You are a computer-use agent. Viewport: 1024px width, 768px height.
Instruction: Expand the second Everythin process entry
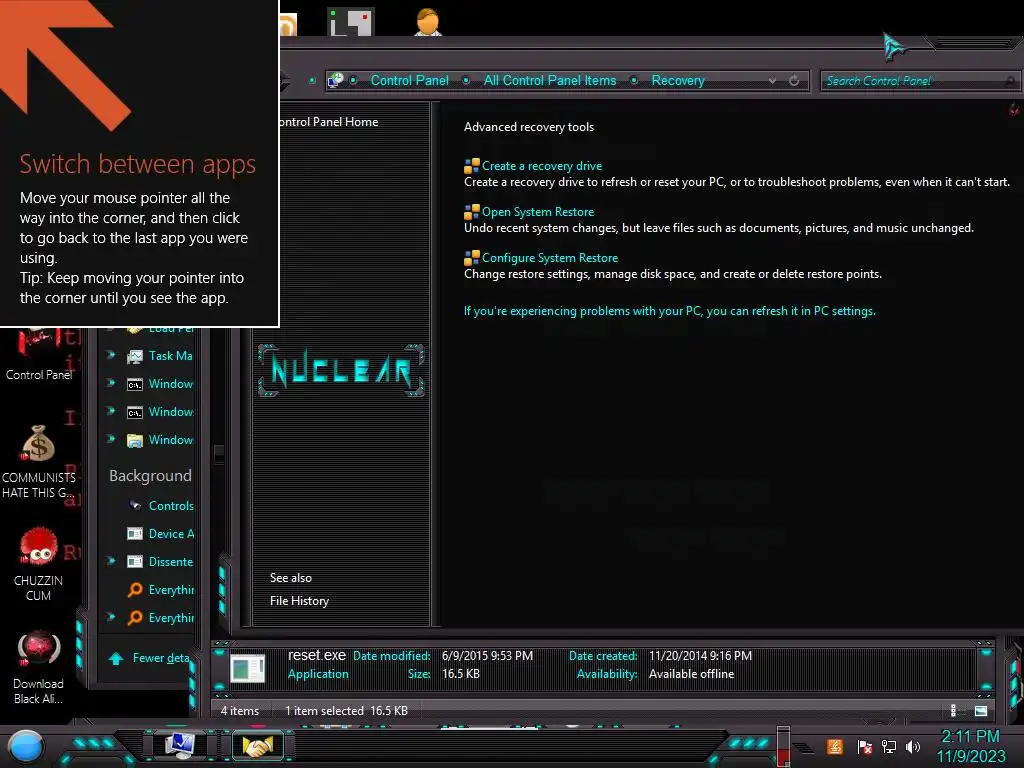111,617
